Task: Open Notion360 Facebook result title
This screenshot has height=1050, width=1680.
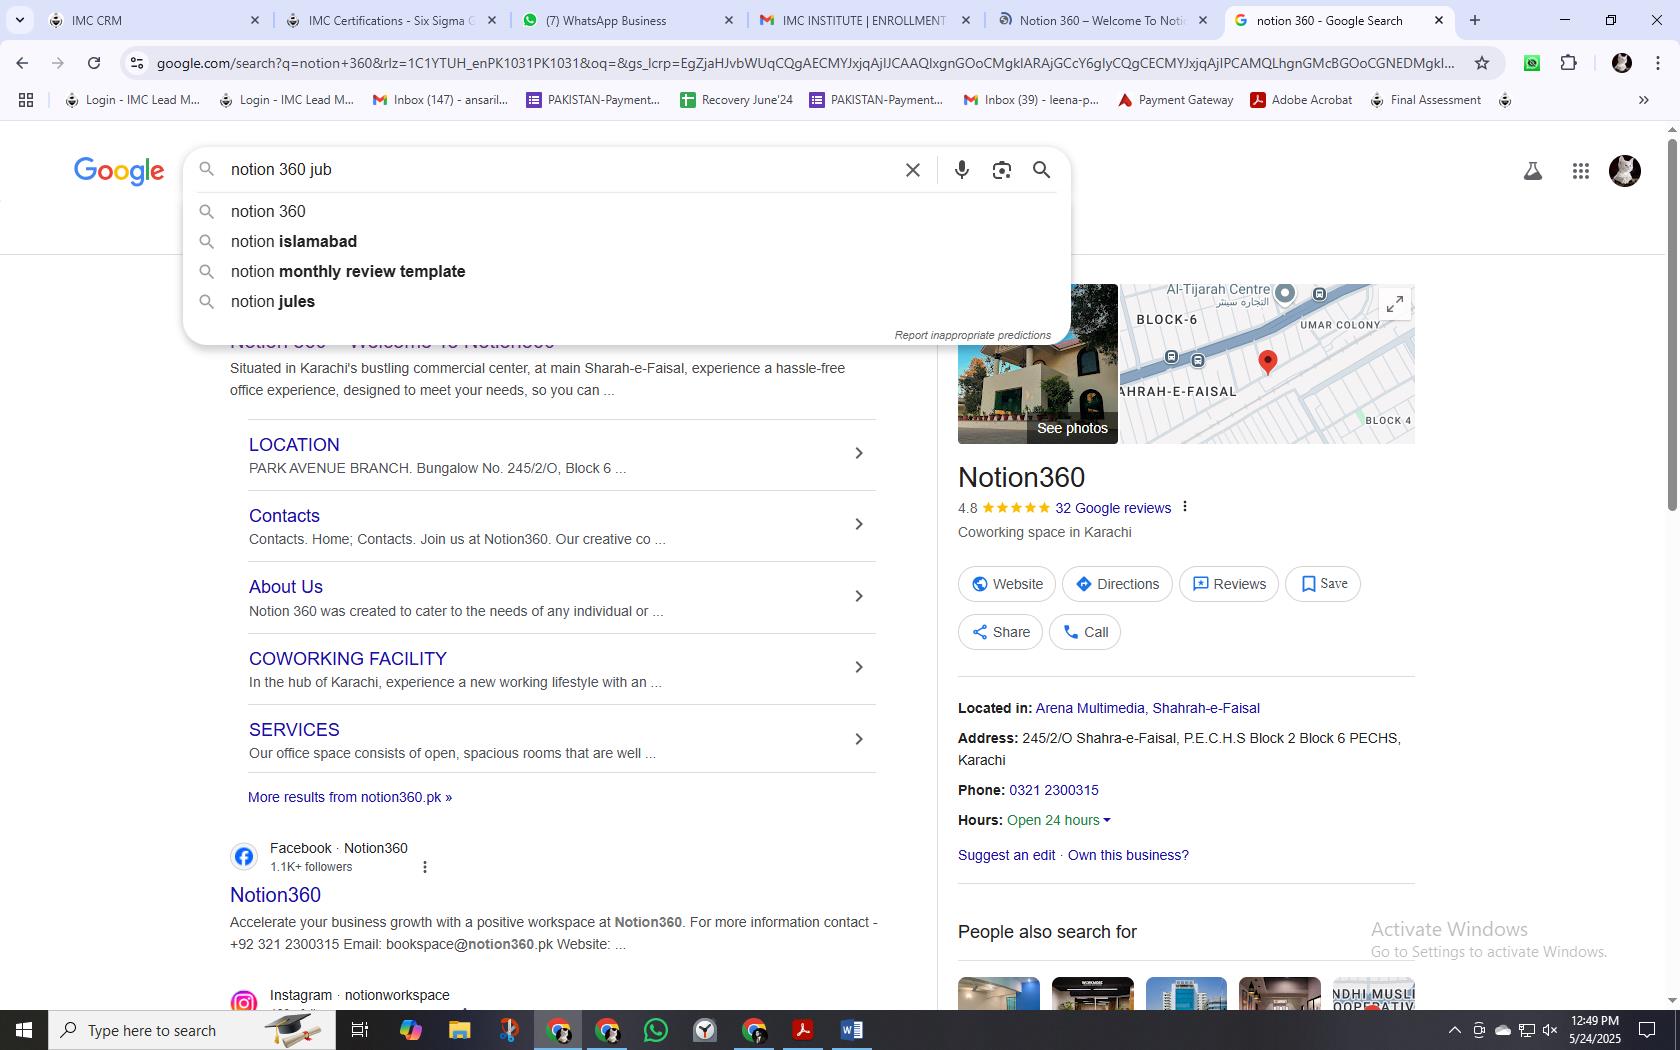Action: (275, 895)
